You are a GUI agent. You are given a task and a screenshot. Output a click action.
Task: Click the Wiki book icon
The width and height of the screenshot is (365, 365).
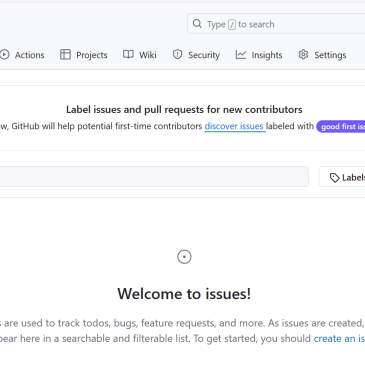click(x=128, y=54)
